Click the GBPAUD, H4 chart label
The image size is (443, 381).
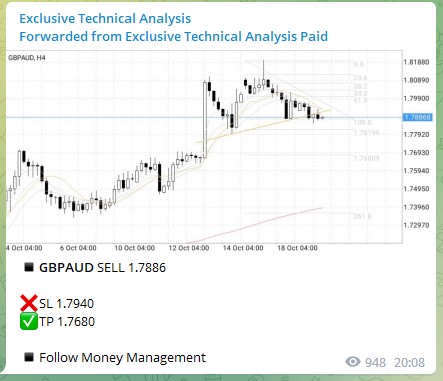click(27, 58)
